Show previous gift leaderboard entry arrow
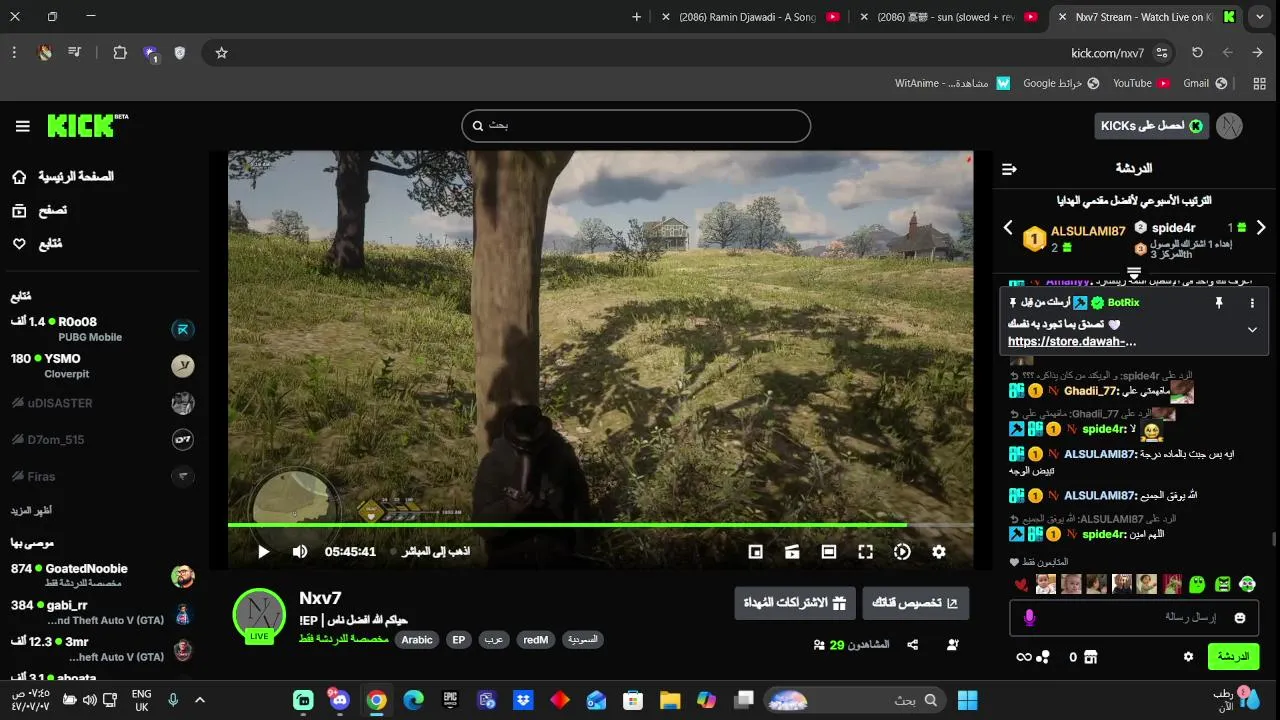 click(x=1008, y=228)
